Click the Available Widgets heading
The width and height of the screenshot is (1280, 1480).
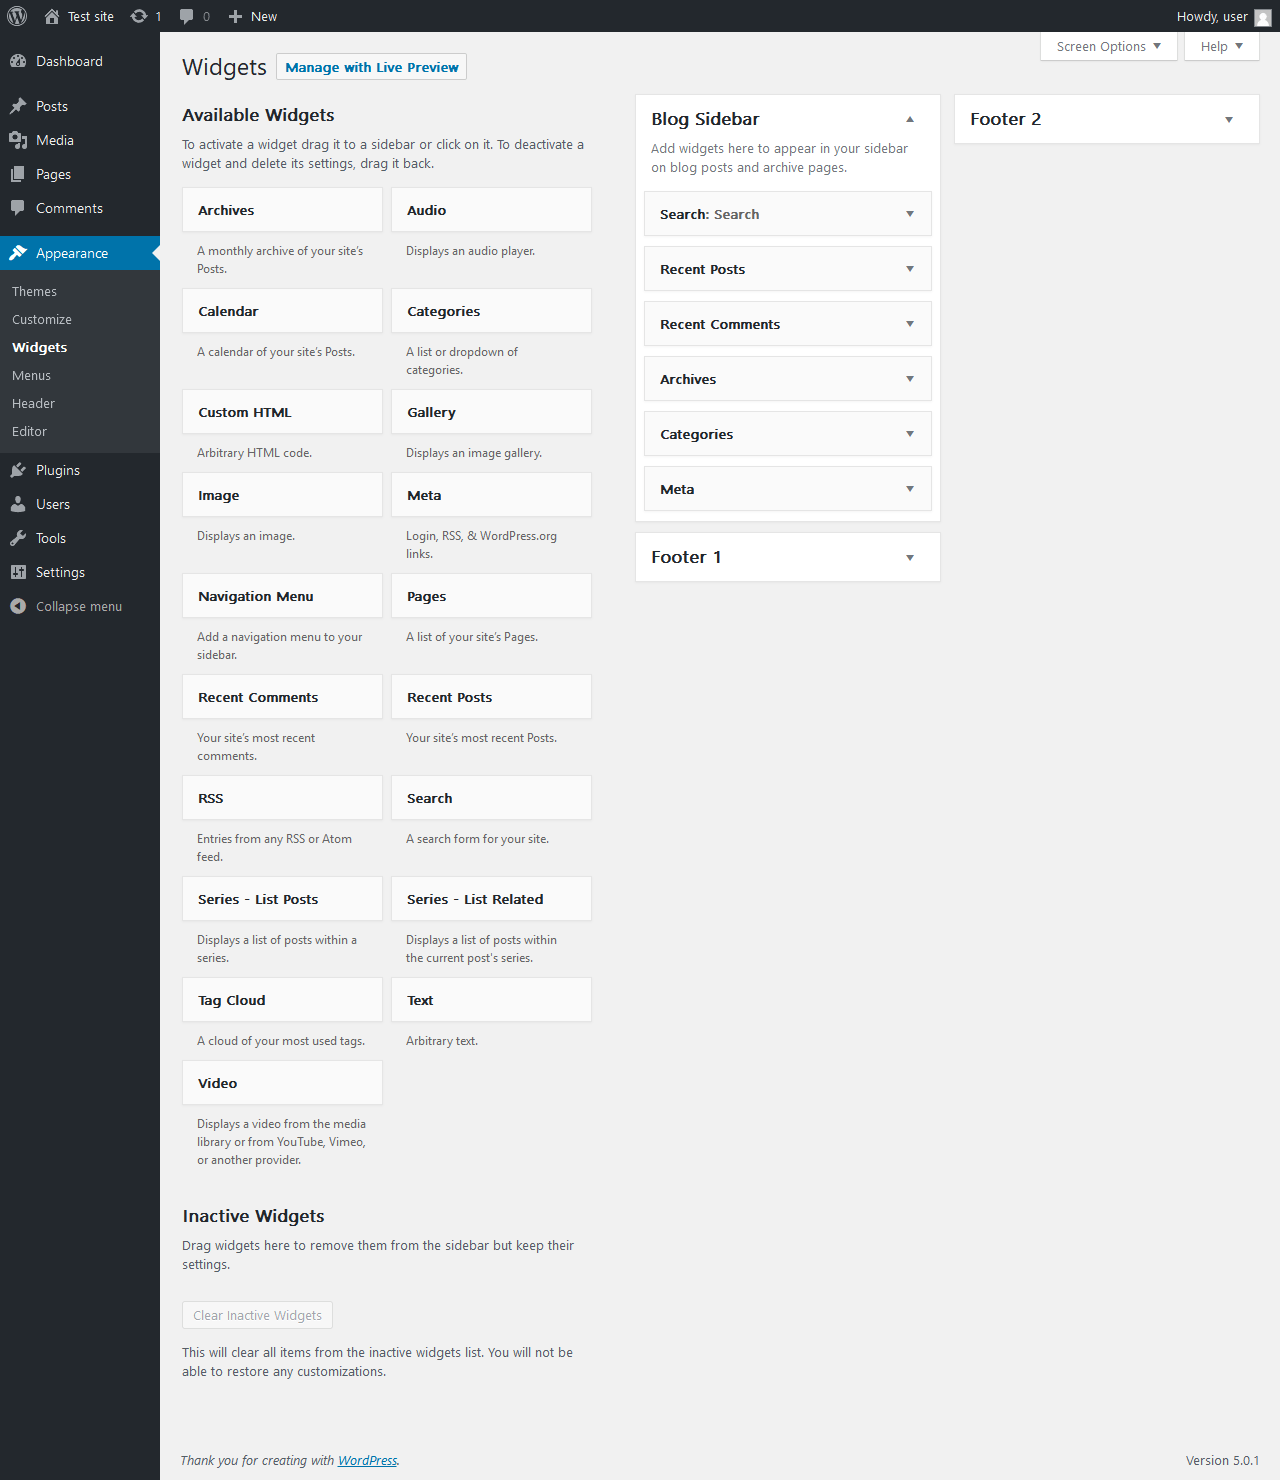[x=258, y=115]
